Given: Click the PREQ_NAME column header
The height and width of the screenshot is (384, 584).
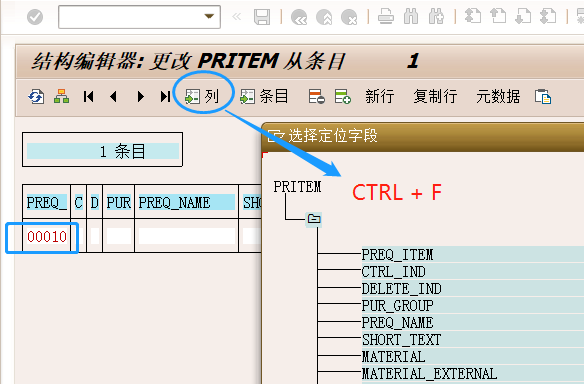Looking at the screenshot, I should (187, 203).
